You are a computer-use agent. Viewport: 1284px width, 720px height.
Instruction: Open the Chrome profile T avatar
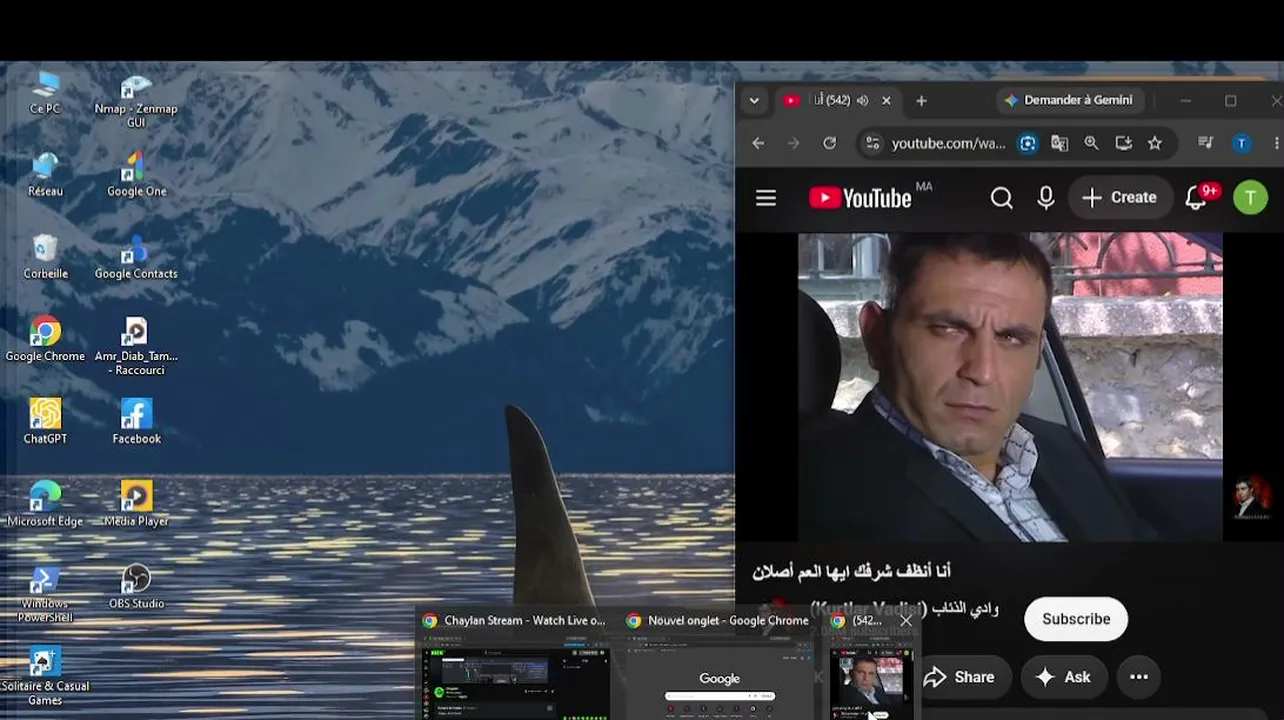point(1241,143)
